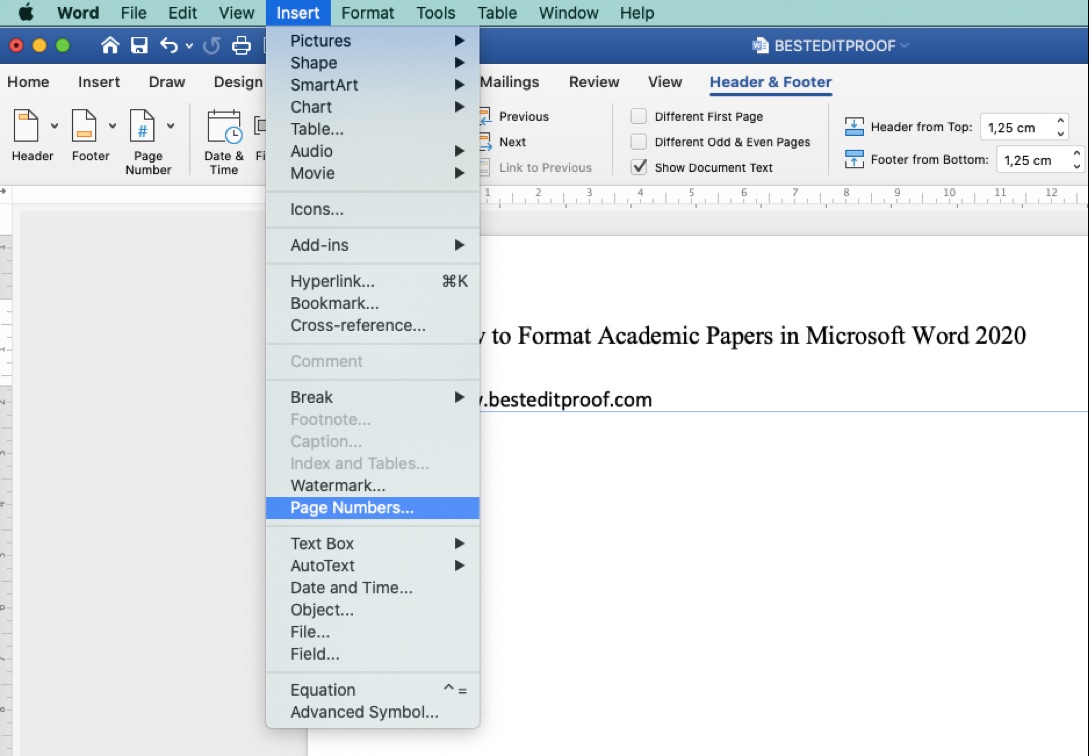Viewport: 1089px width, 756px height.
Task: Open the Pictures submenu
Action: (x=320, y=41)
